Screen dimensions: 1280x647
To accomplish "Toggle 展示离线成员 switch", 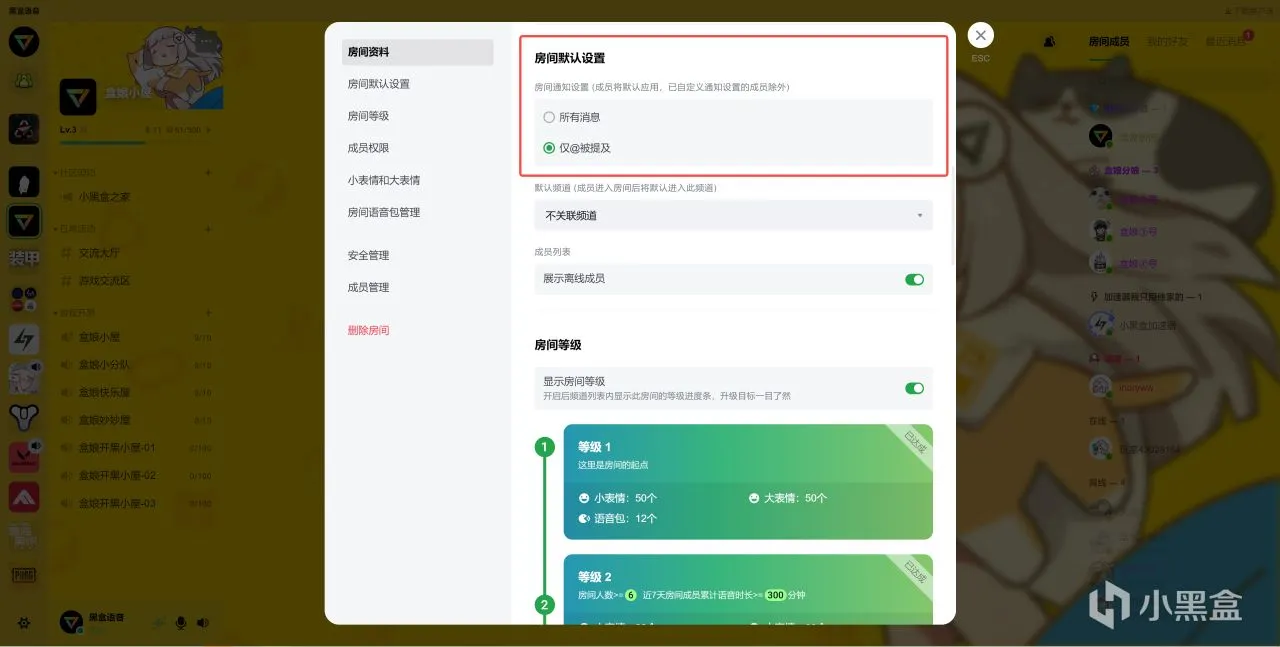I will pyautogui.click(x=914, y=279).
